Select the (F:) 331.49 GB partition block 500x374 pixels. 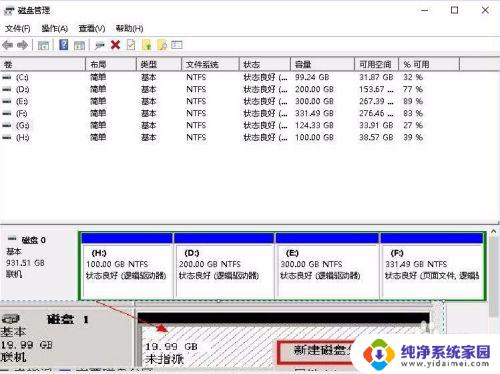point(432,266)
